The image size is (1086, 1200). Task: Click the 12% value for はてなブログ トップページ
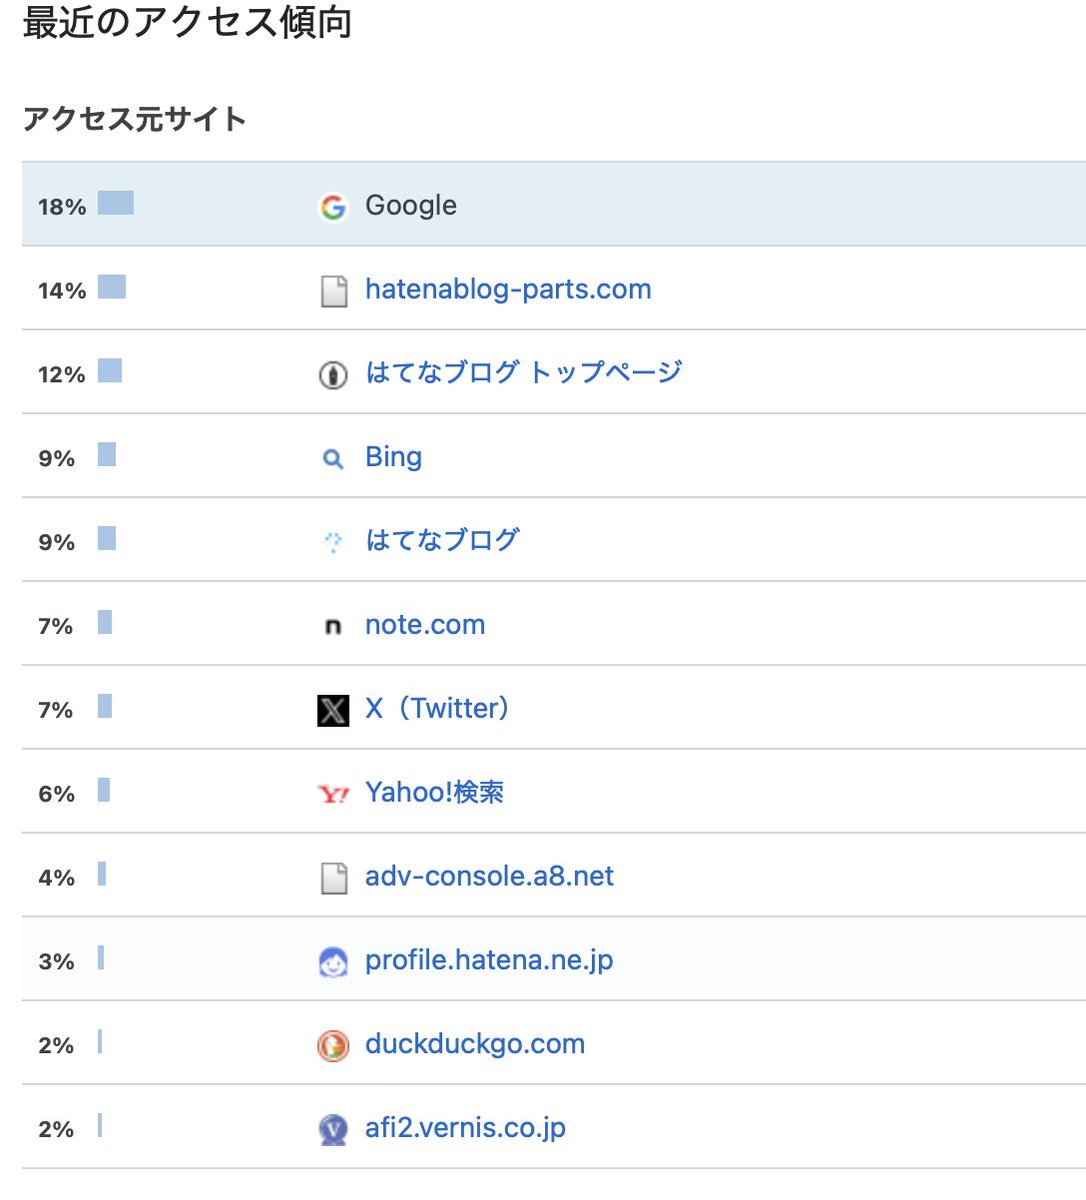point(62,375)
